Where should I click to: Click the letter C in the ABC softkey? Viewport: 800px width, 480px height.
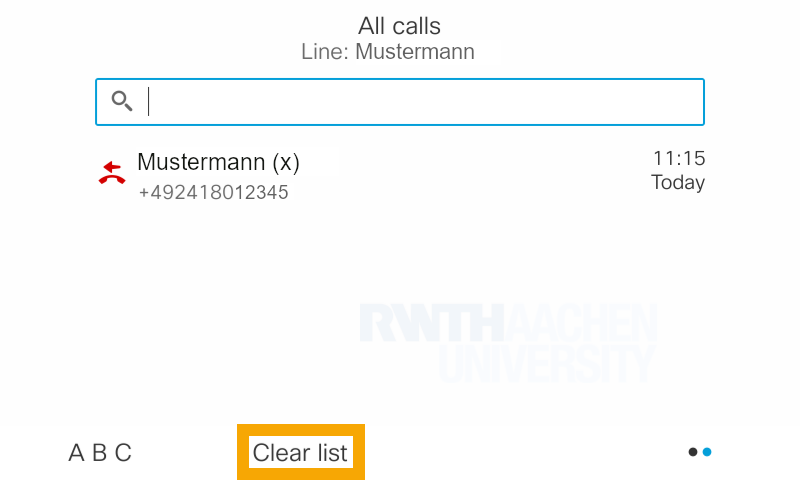tap(123, 453)
